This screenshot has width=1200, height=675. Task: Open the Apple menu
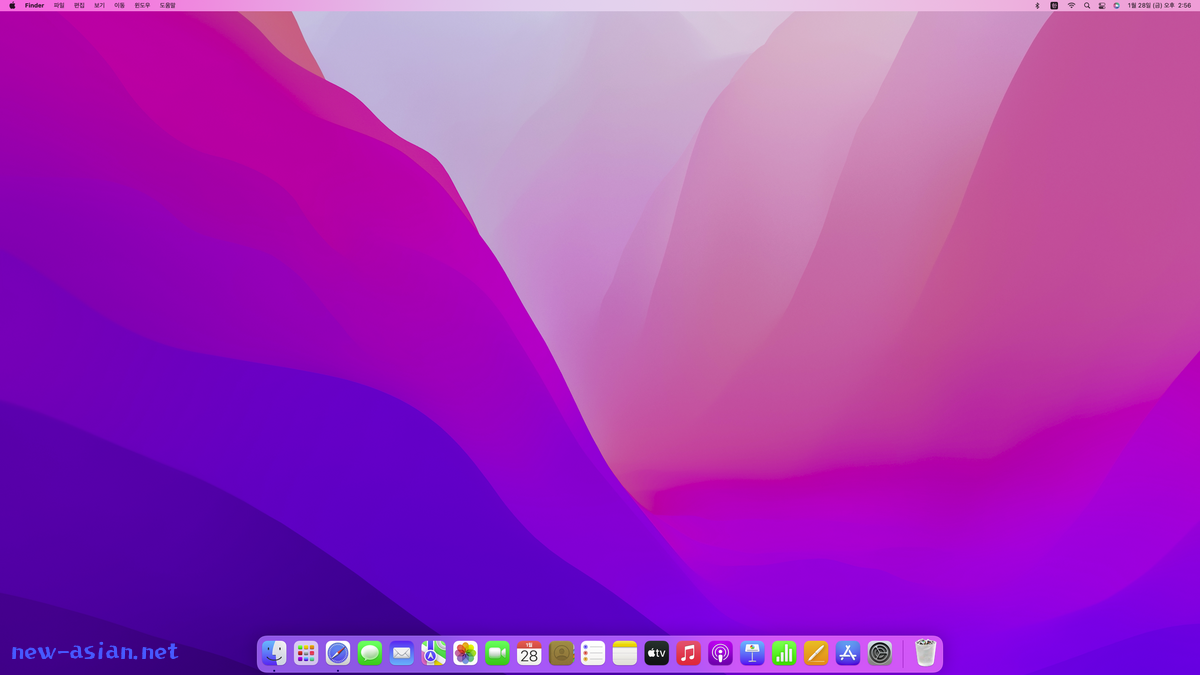(x=12, y=5)
